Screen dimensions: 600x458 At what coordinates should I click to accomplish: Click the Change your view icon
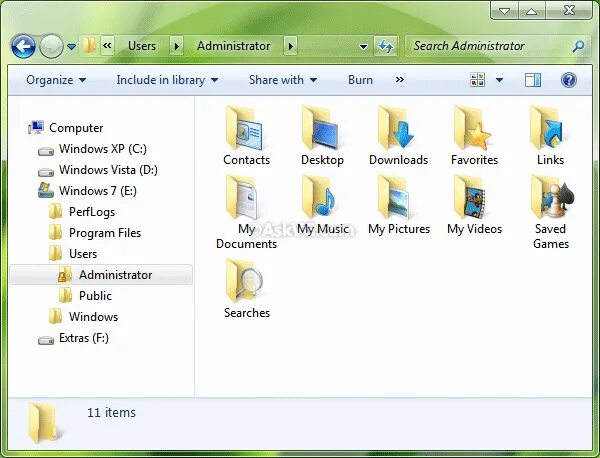click(477, 80)
